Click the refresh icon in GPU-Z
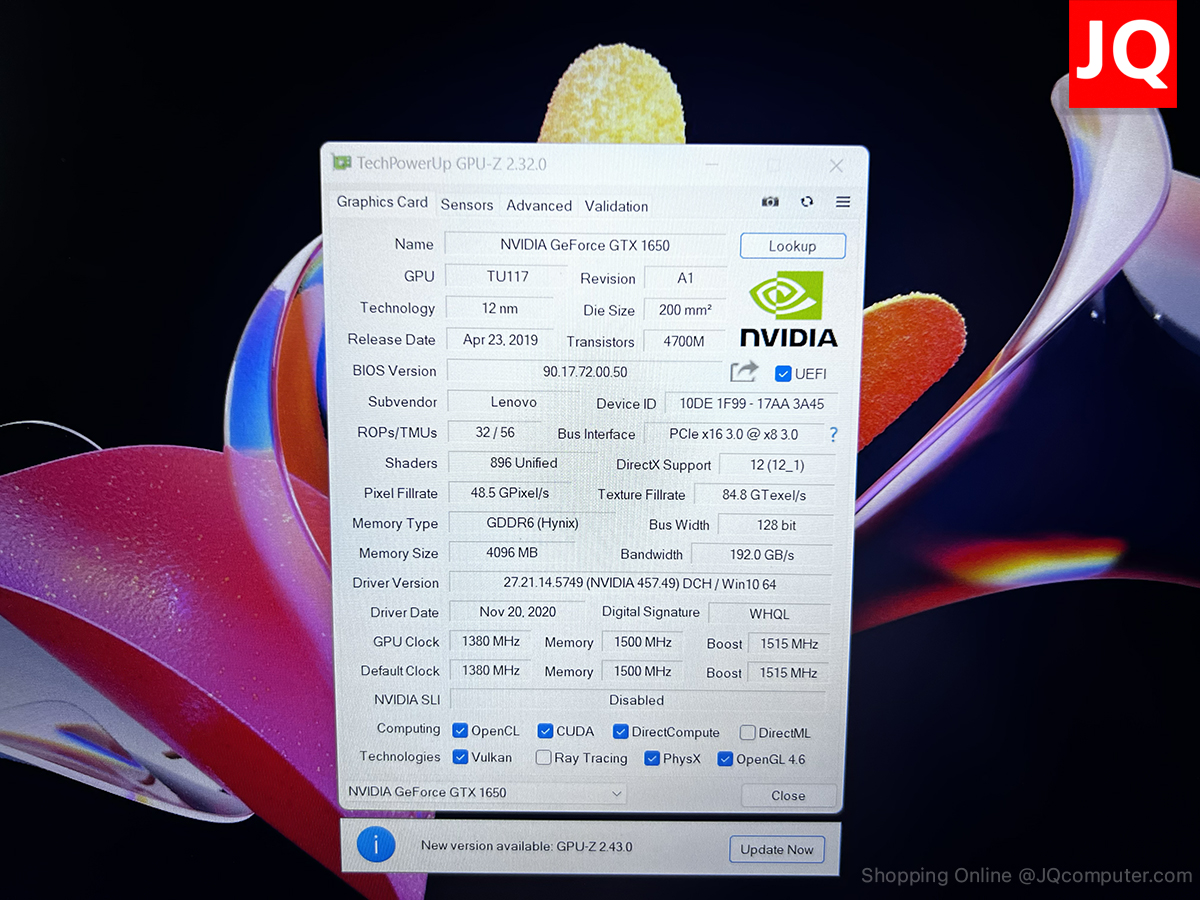Image resolution: width=1200 pixels, height=900 pixels. coord(807,202)
